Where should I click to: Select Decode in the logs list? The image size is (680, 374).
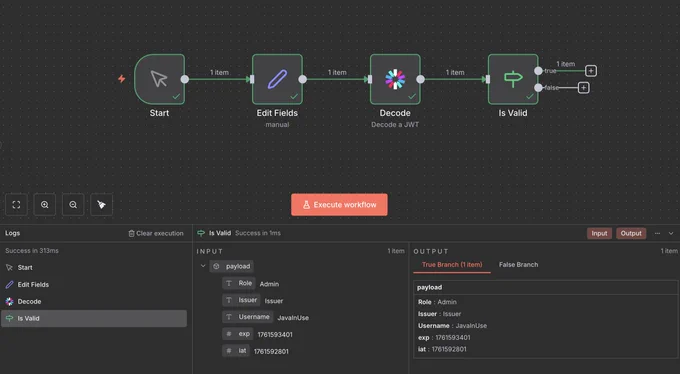click(x=94, y=302)
